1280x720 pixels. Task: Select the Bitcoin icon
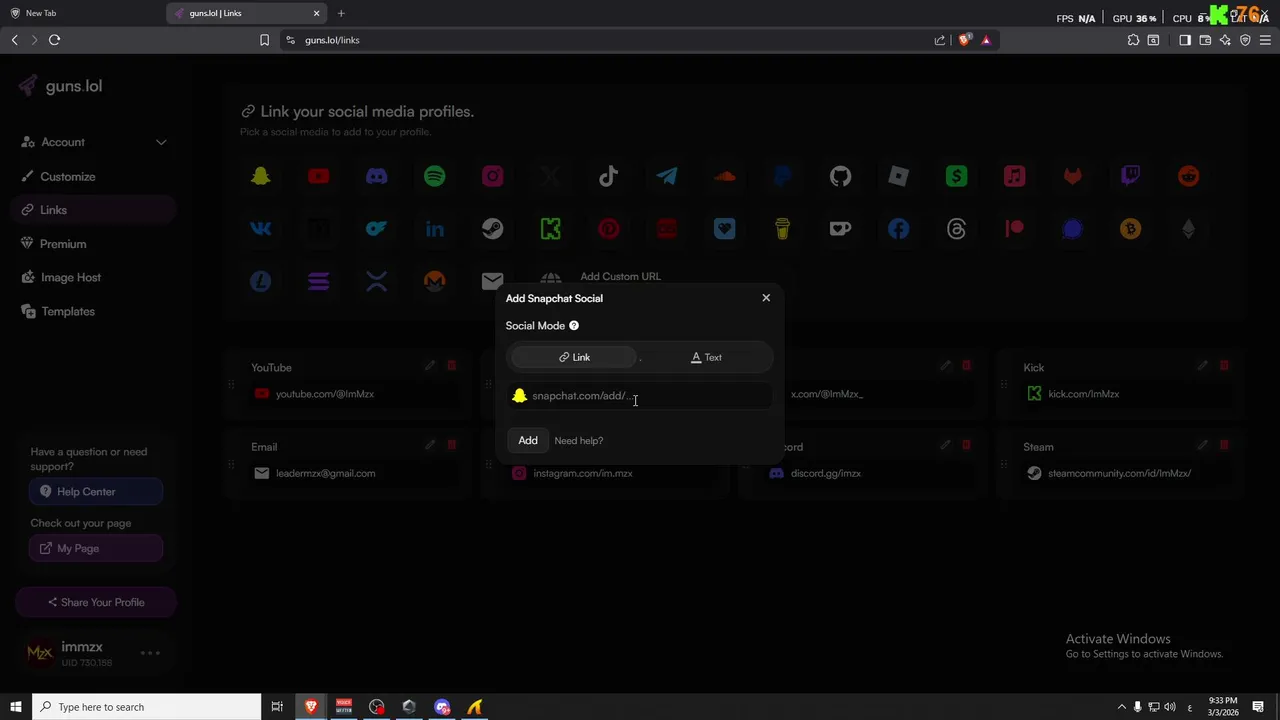[1131, 229]
